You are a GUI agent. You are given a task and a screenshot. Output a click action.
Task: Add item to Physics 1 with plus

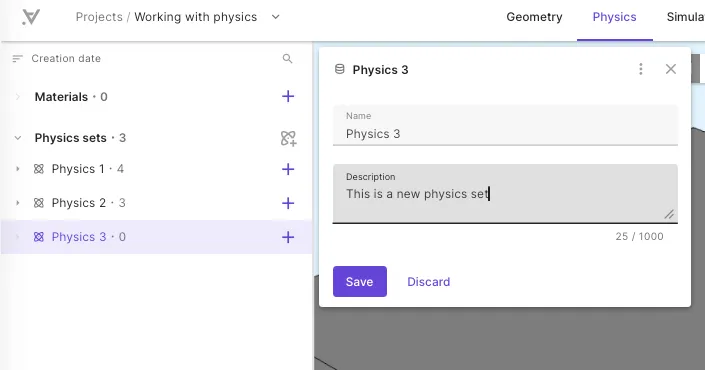coord(288,169)
